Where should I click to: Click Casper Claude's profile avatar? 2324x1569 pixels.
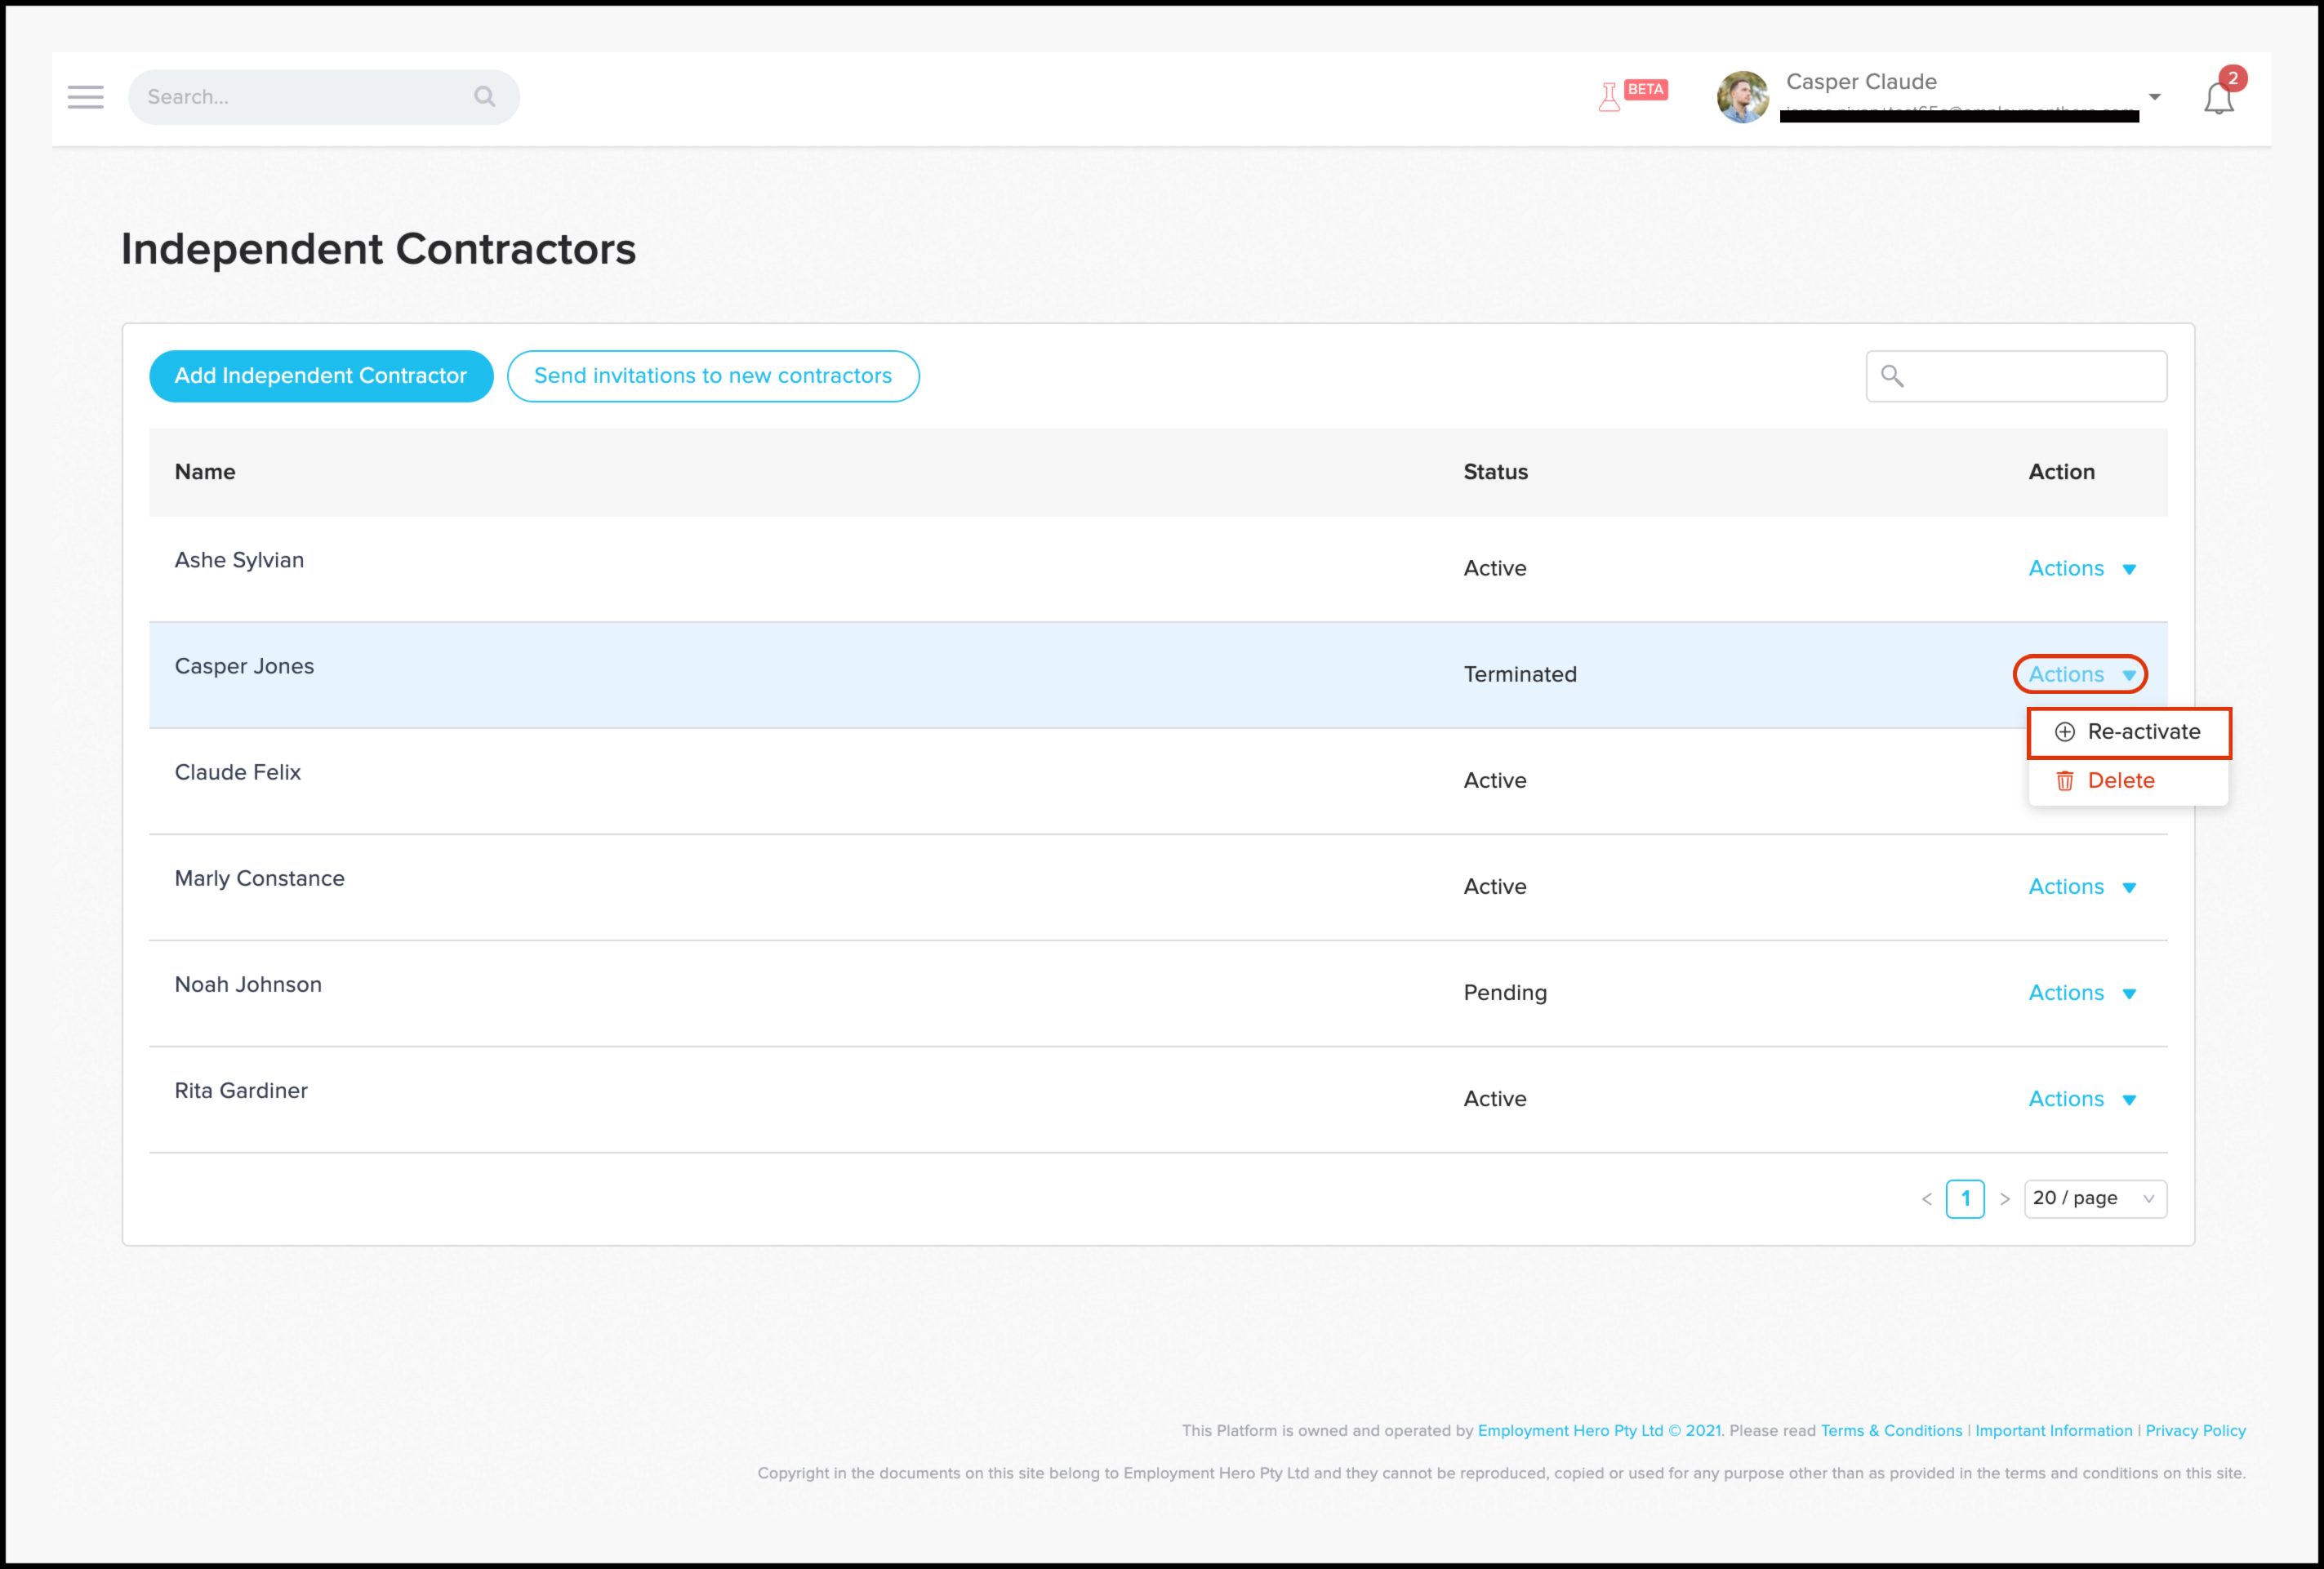click(1742, 97)
